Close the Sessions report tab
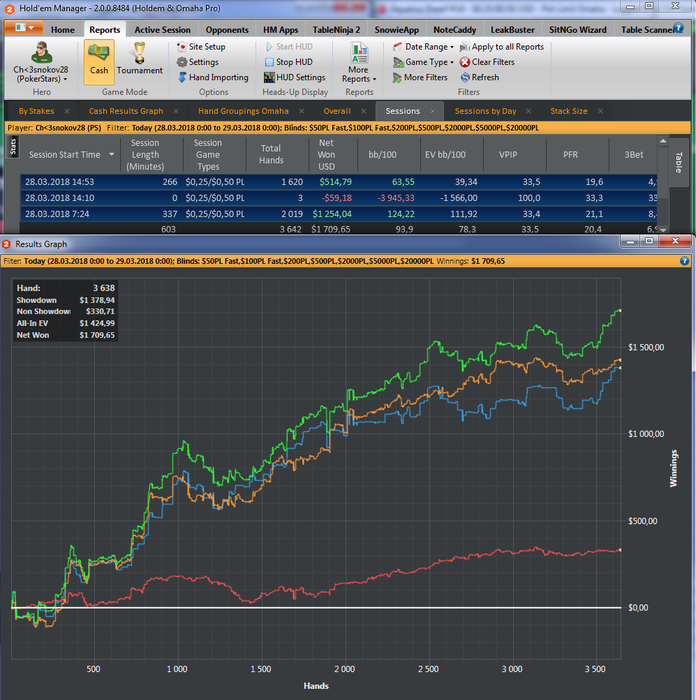696x700 pixels. 433,111
